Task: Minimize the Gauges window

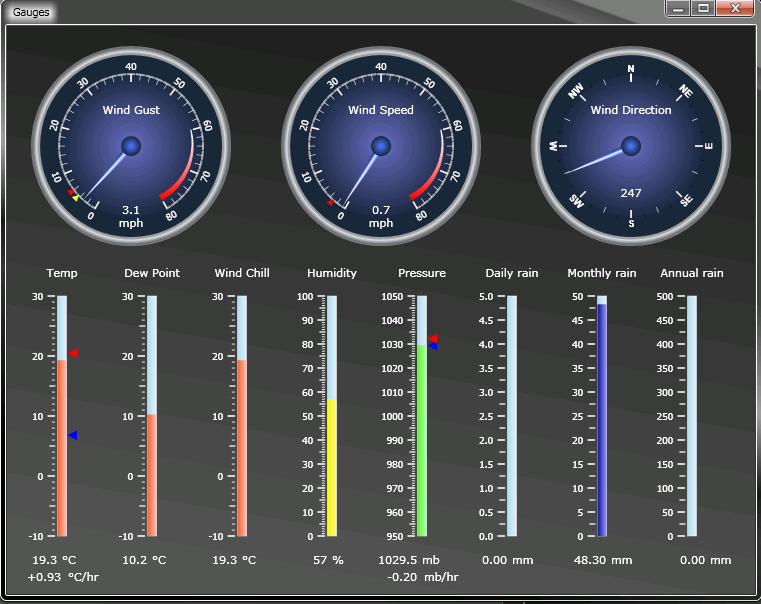Action: 679,8
